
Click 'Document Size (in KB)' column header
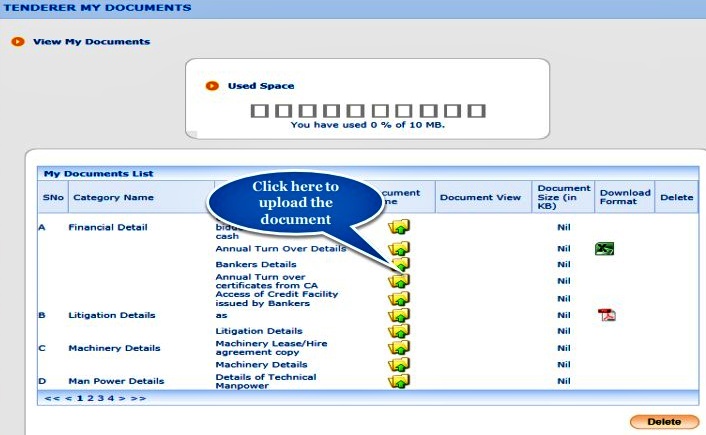pyautogui.click(x=564, y=197)
